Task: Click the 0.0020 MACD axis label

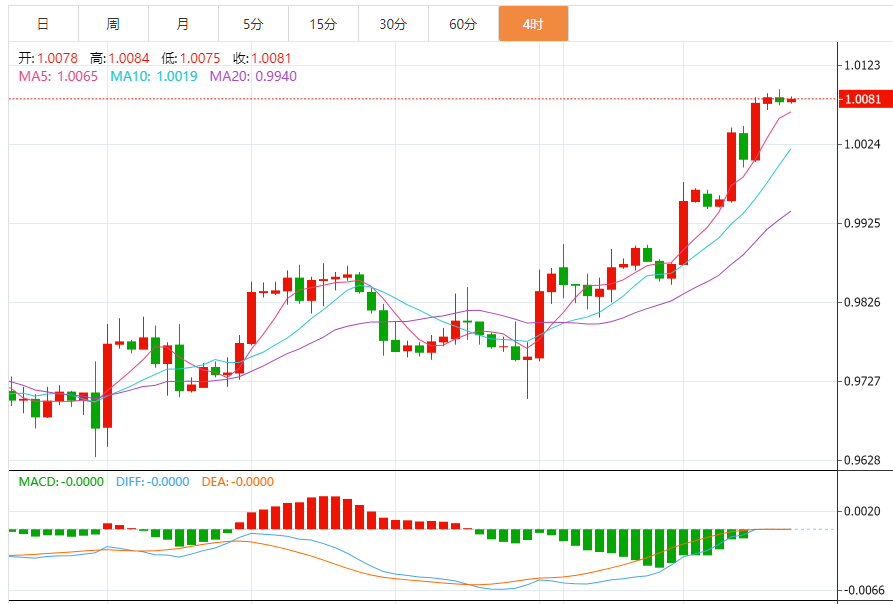Action: 863,511
